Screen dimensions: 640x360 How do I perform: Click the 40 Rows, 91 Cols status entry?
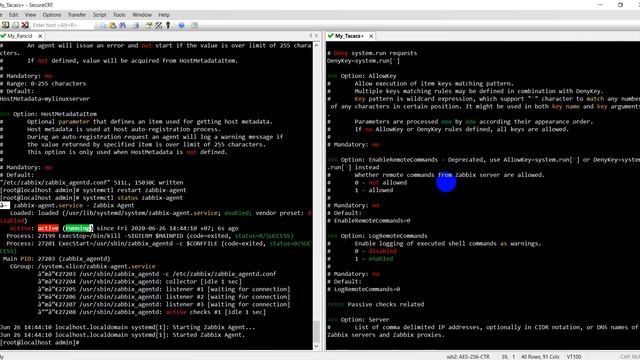click(x=540, y=356)
